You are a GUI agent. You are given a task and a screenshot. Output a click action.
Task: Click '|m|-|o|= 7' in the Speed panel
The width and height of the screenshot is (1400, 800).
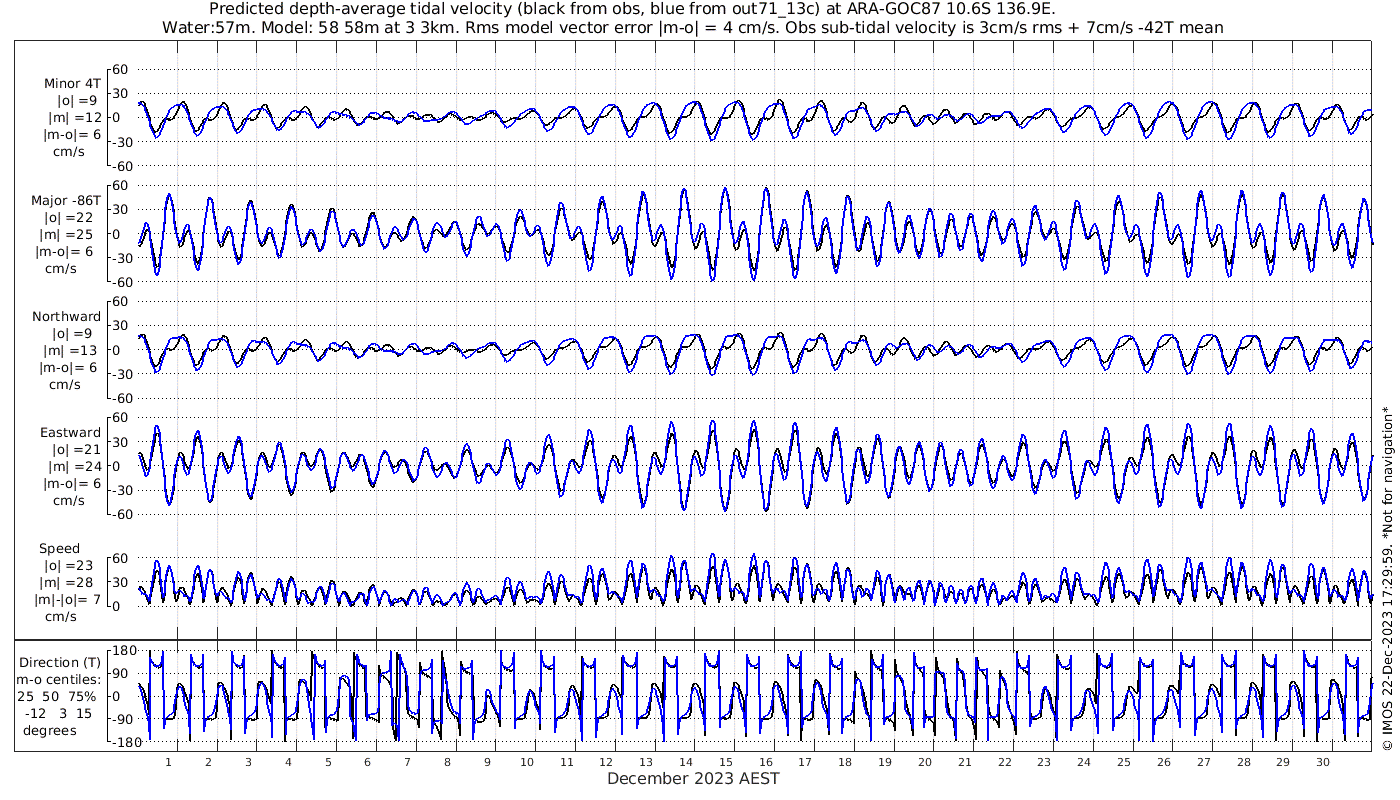pyautogui.click(x=67, y=600)
